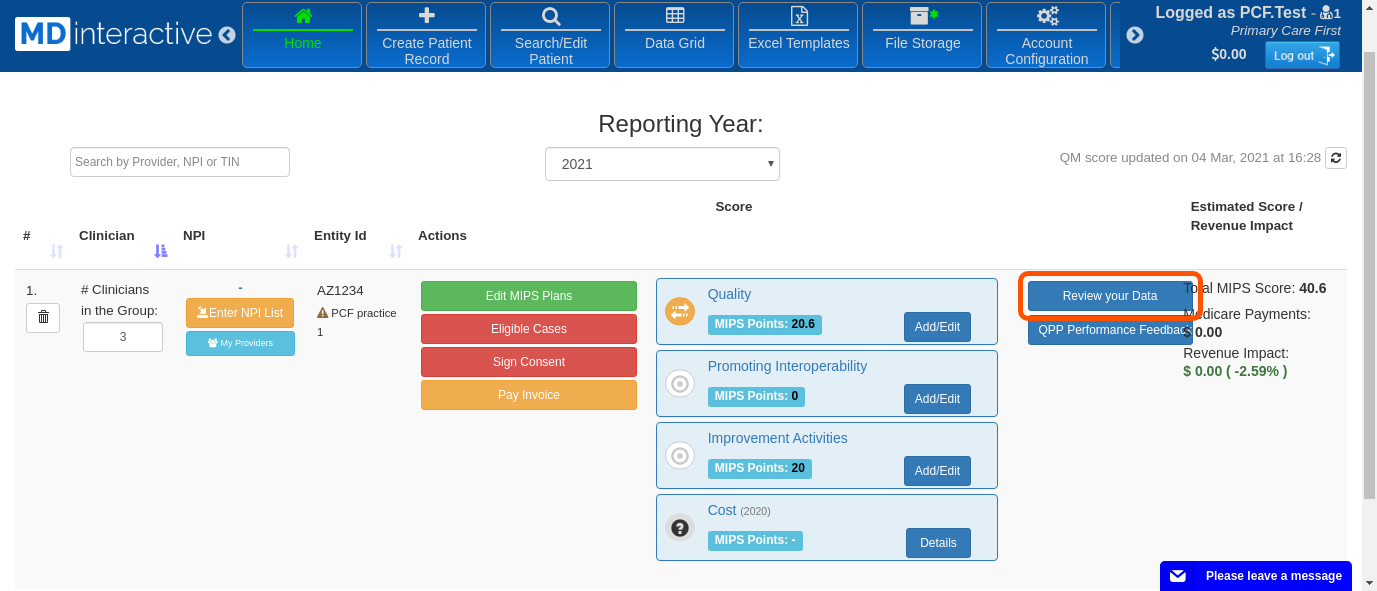Click the Improvement Activities circle icon
This screenshot has width=1377, height=591.
tap(680, 455)
